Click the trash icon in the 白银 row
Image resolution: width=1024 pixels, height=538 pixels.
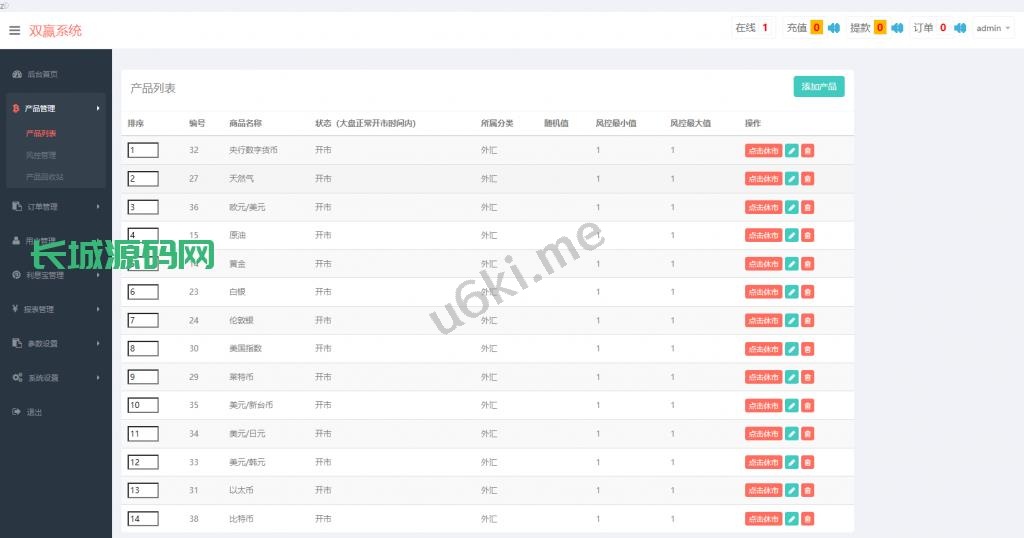tap(808, 292)
